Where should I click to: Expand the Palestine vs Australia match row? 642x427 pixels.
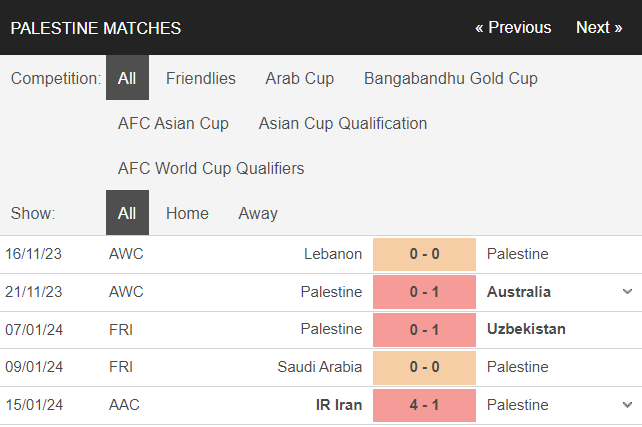(x=627, y=292)
